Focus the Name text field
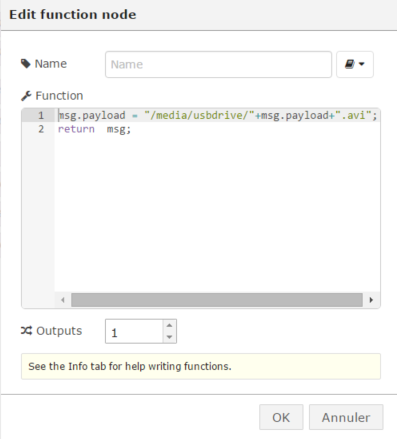The width and height of the screenshot is (397, 439). pos(218,64)
